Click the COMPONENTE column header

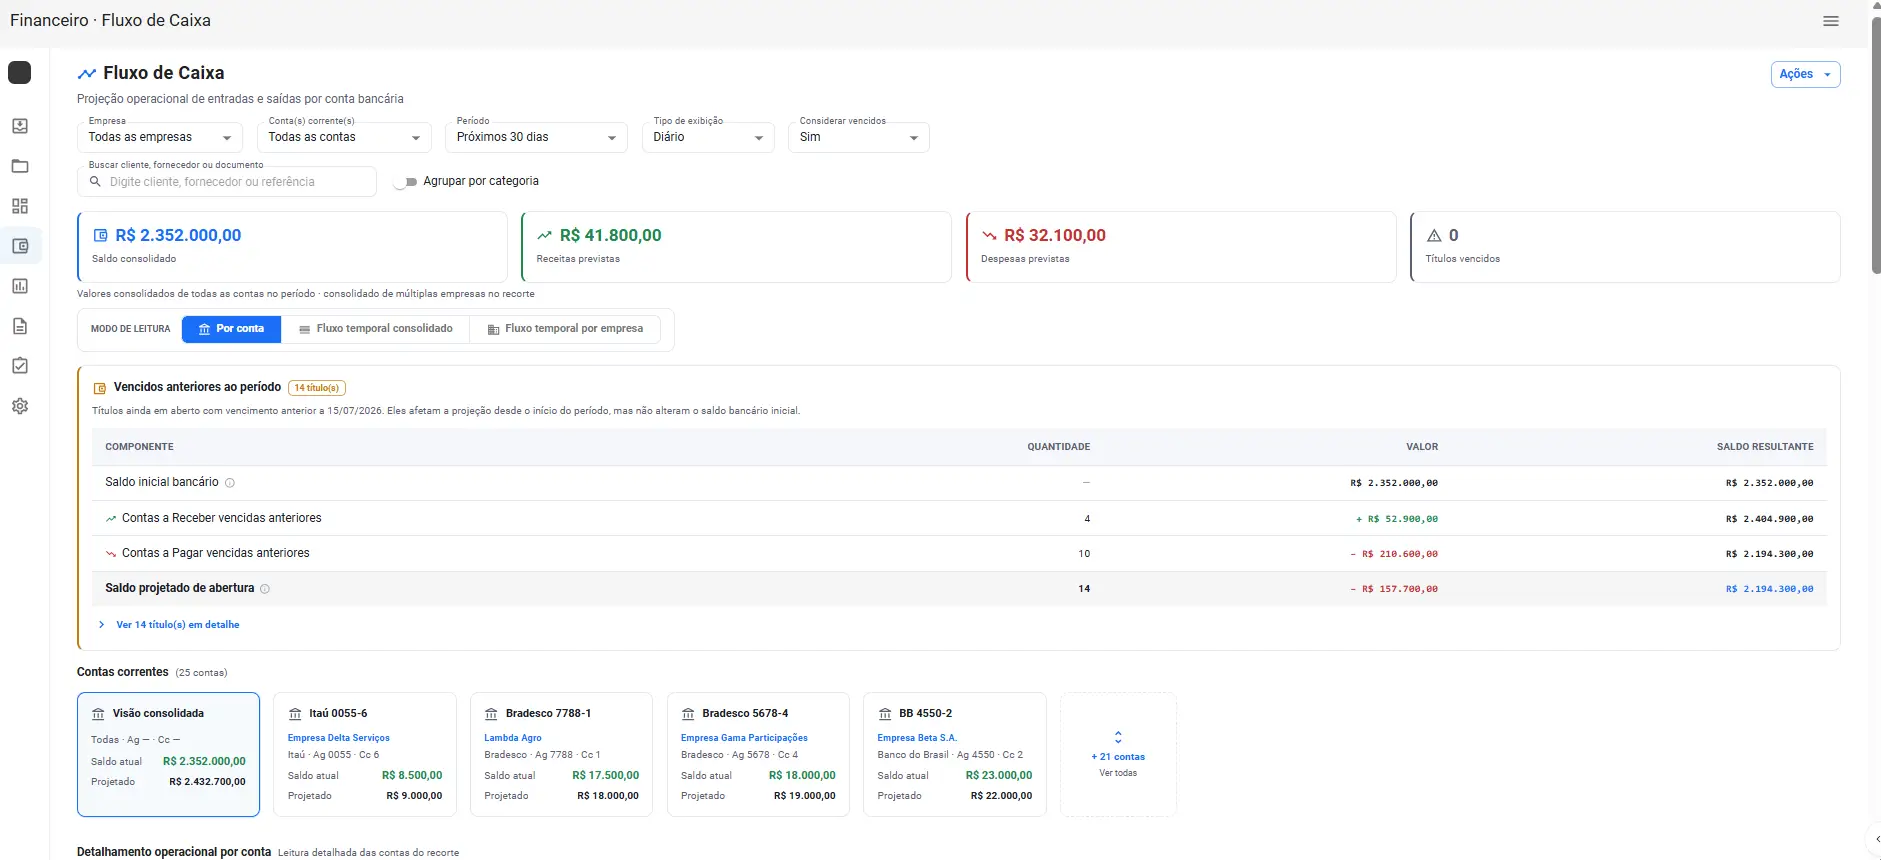click(x=139, y=447)
